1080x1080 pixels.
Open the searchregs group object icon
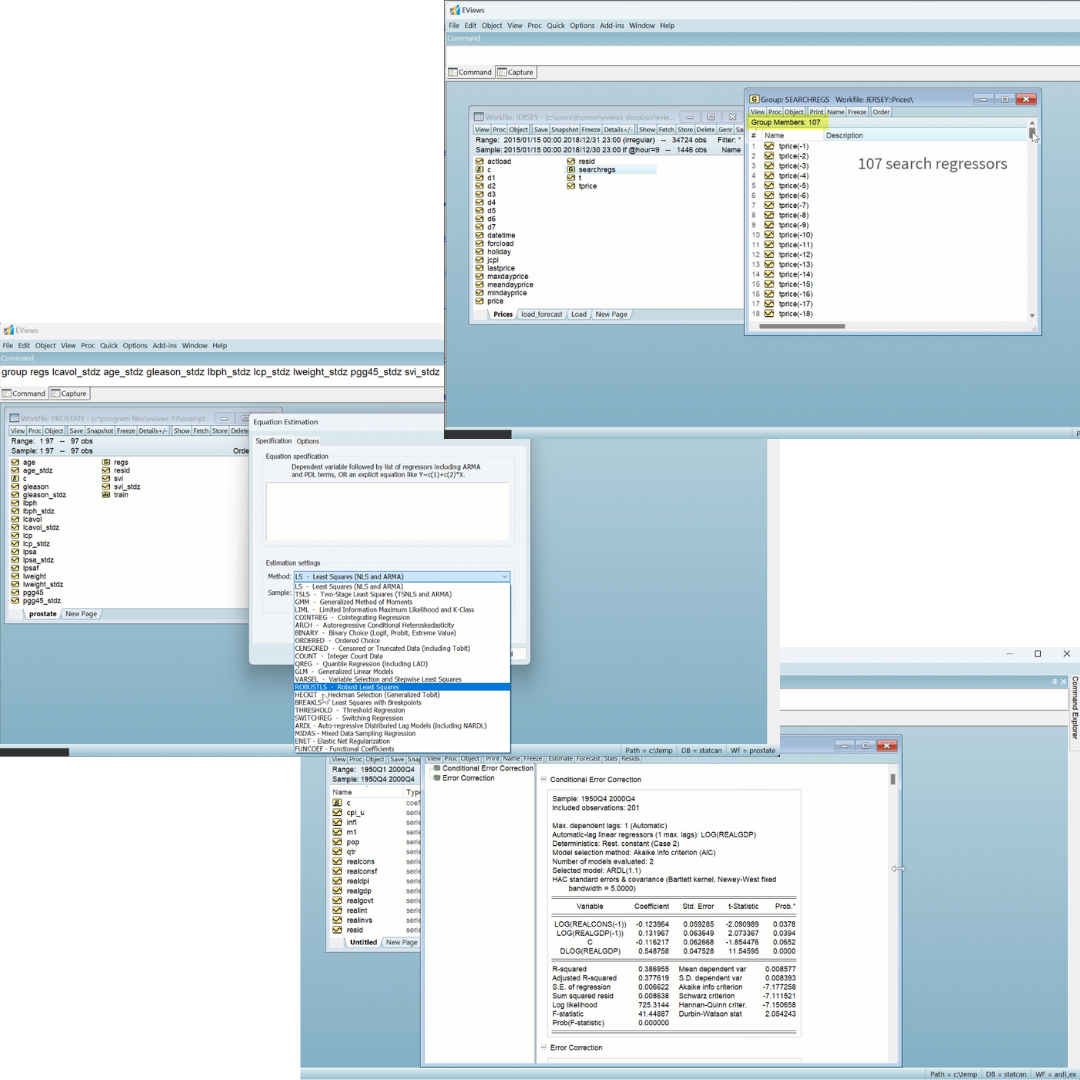click(x=571, y=170)
